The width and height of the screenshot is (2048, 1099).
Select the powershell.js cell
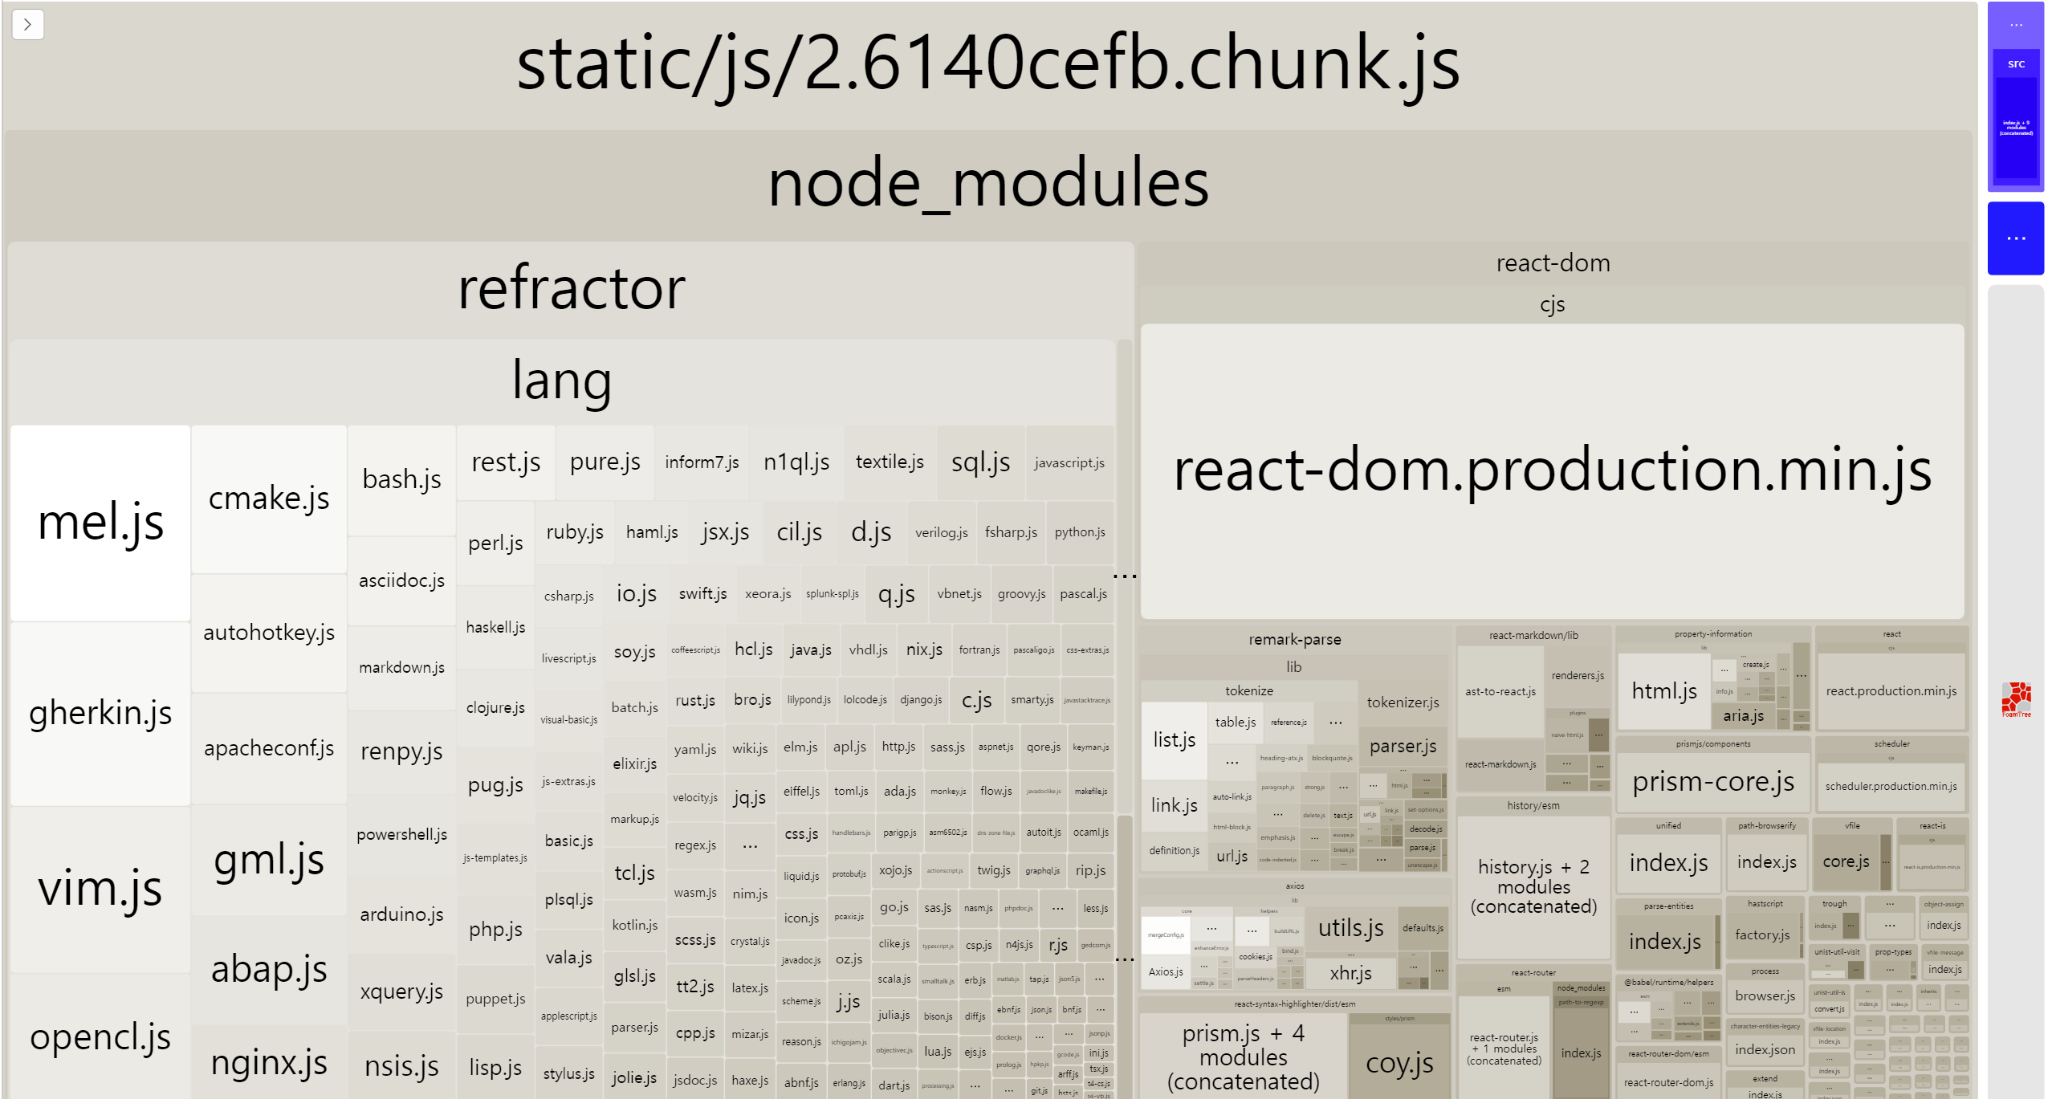(x=402, y=835)
